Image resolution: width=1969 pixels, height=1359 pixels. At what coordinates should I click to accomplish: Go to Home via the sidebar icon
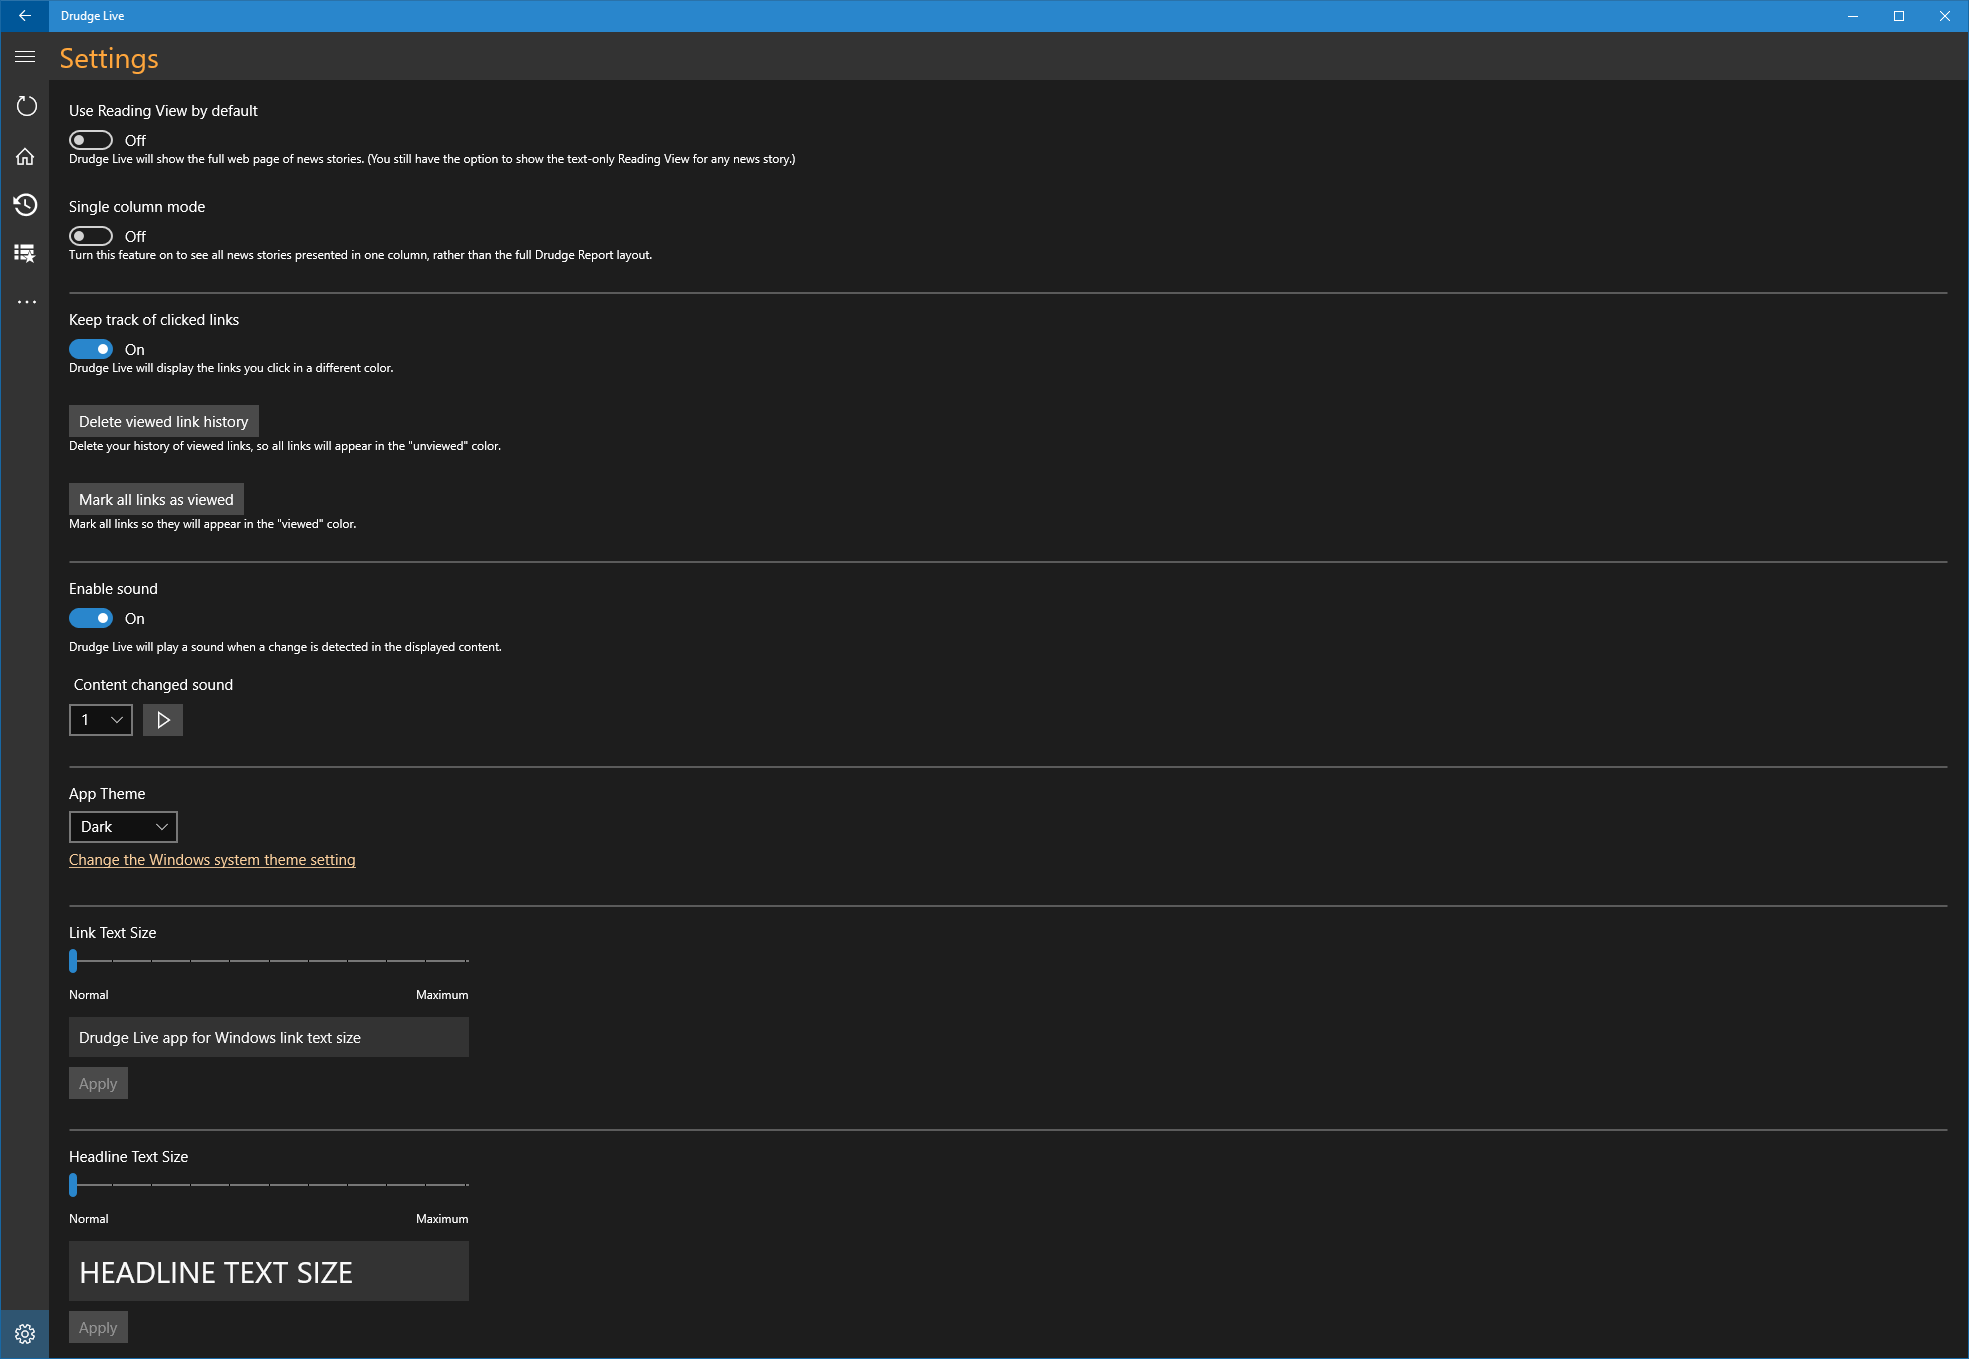tap(25, 156)
